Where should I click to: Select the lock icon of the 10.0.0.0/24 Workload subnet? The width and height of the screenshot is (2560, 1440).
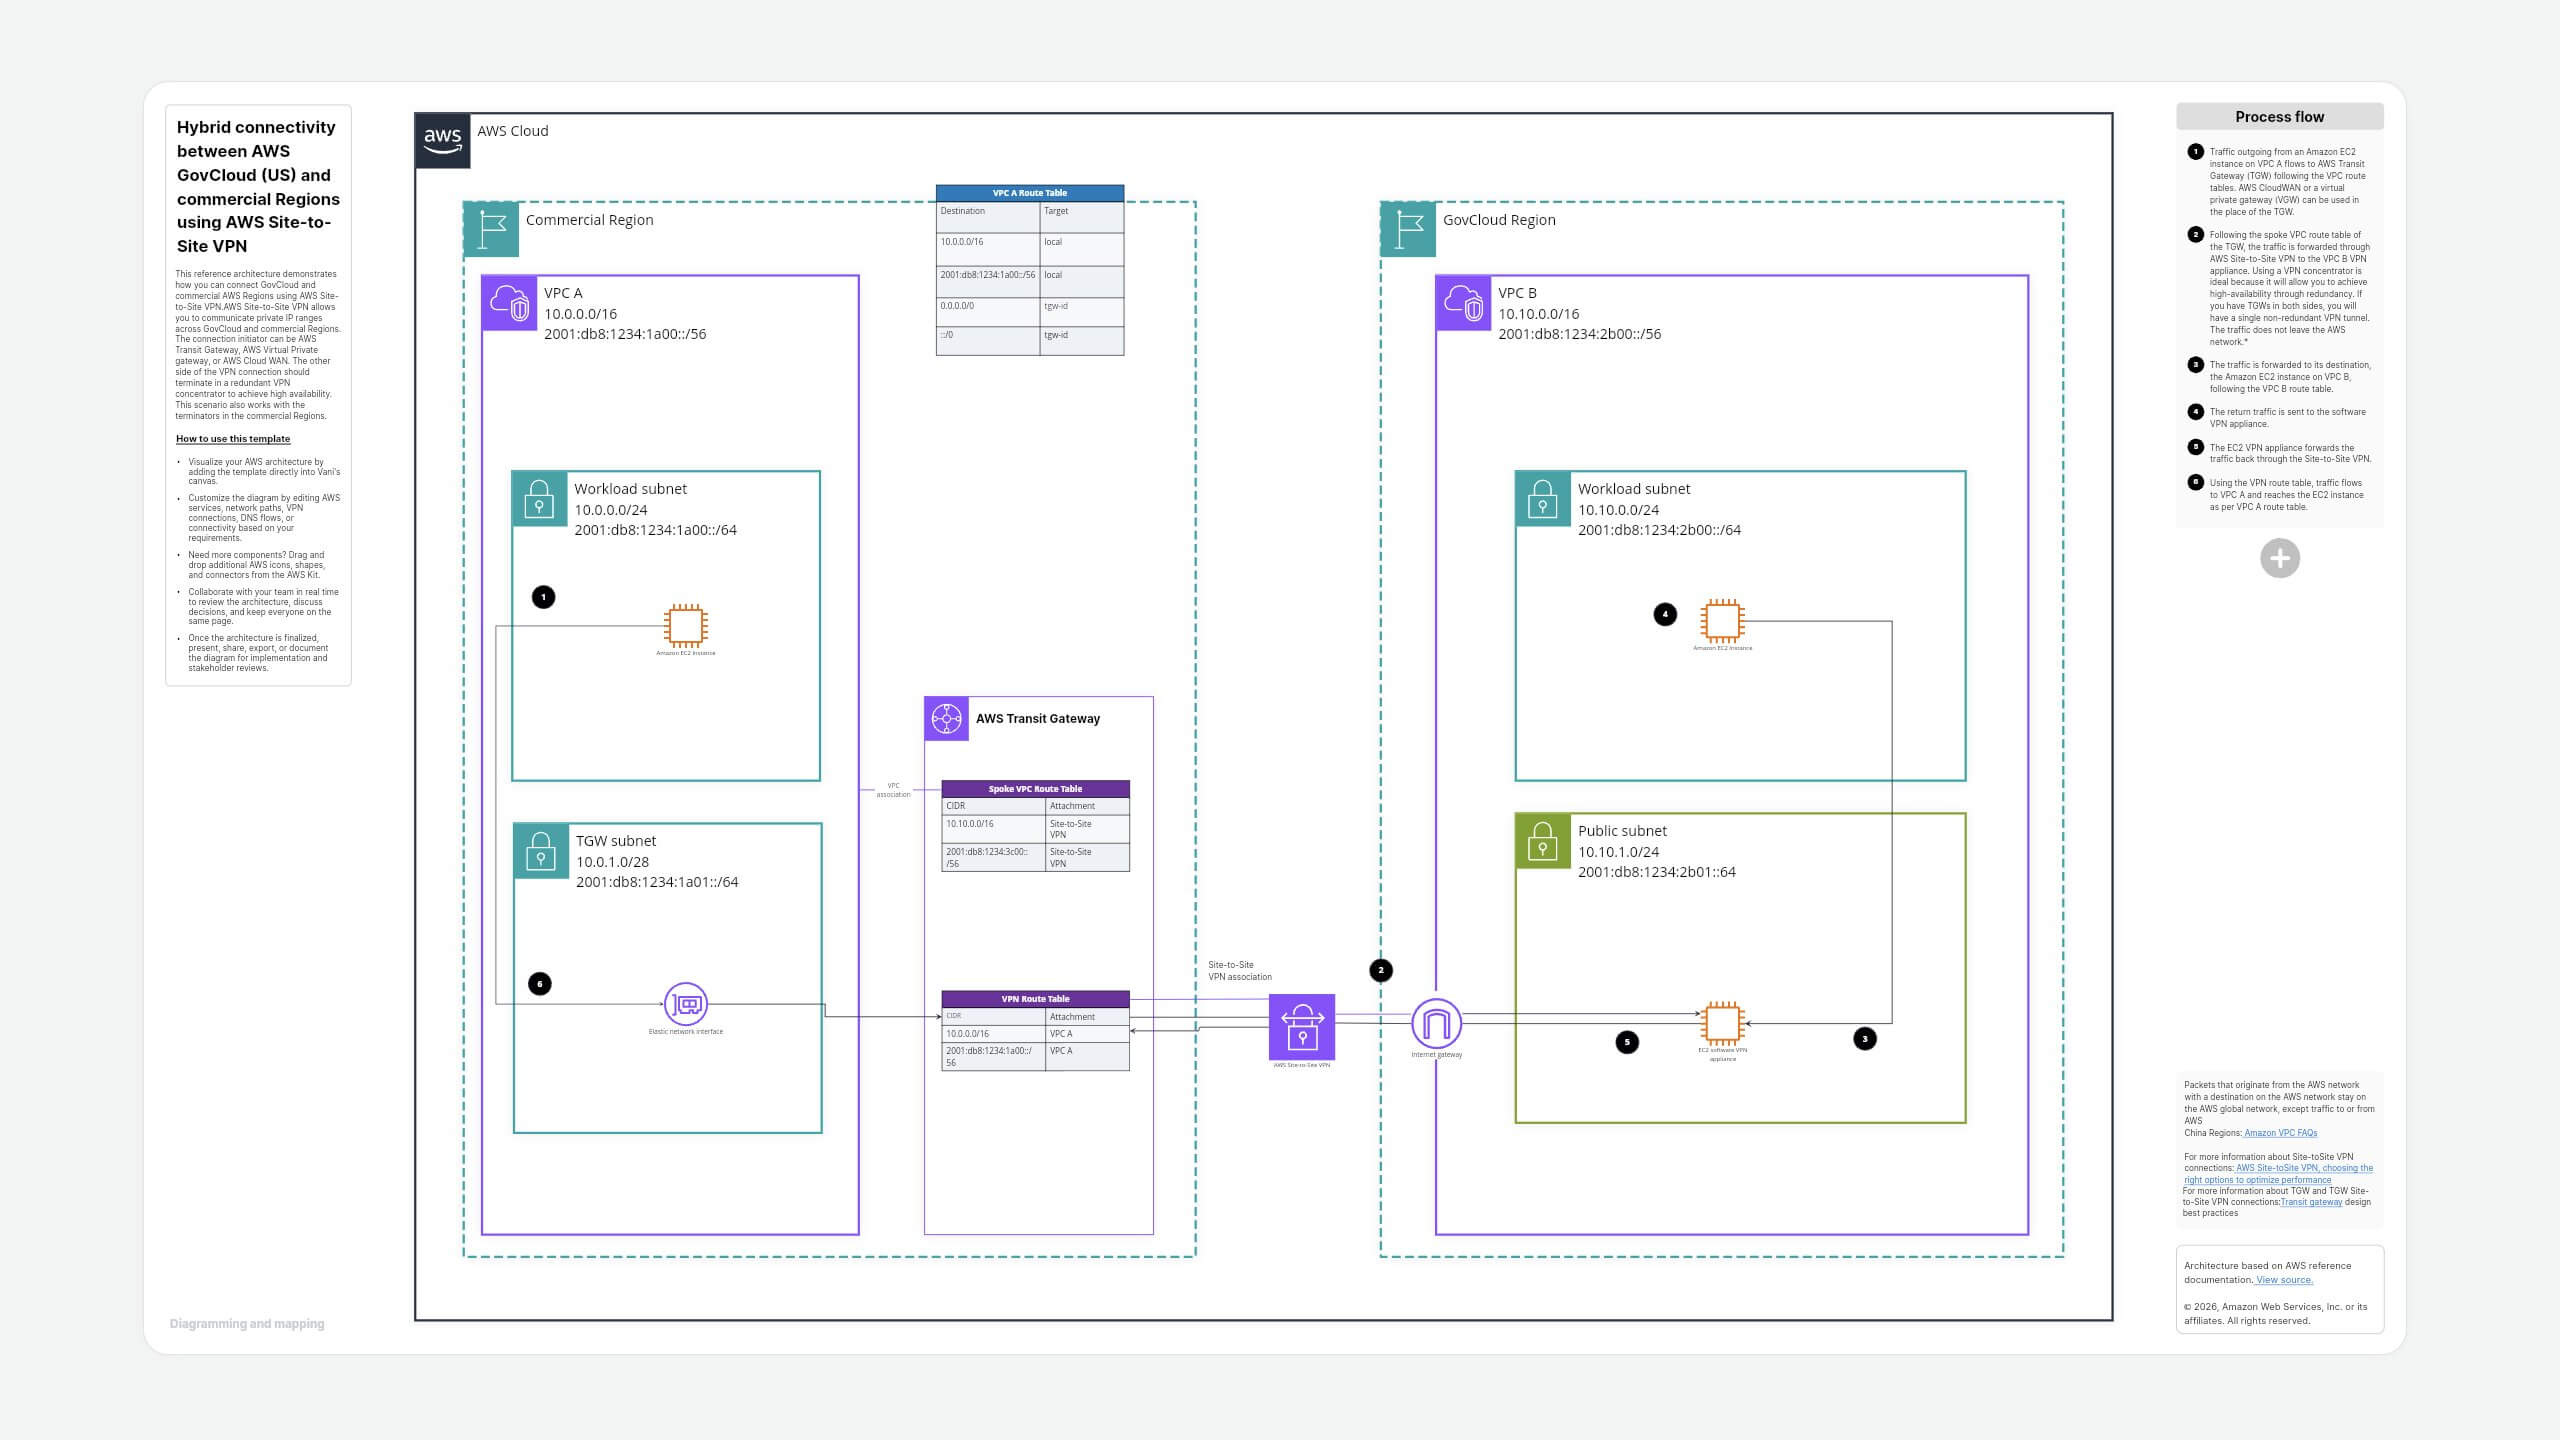point(539,498)
